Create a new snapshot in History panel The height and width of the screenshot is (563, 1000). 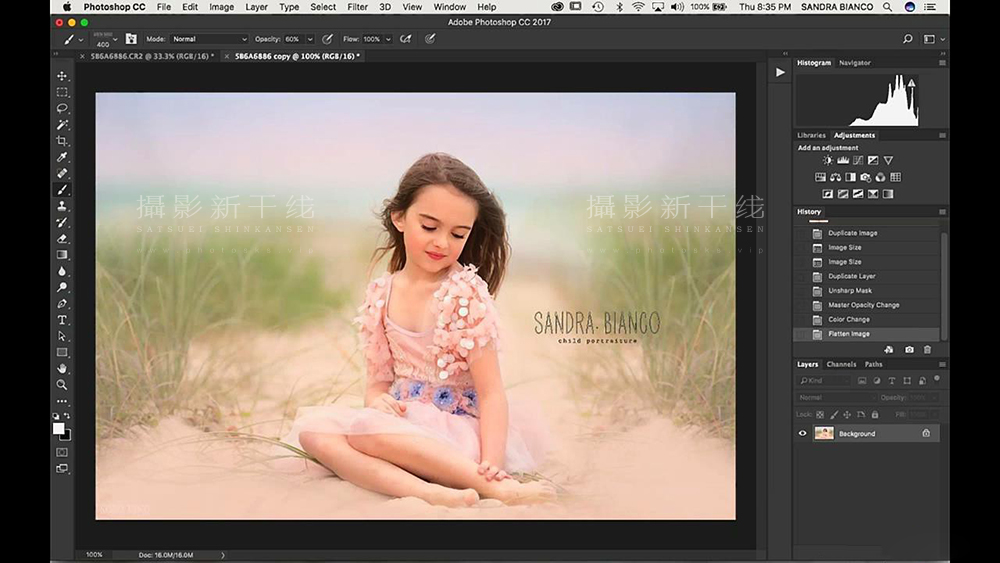(x=909, y=349)
